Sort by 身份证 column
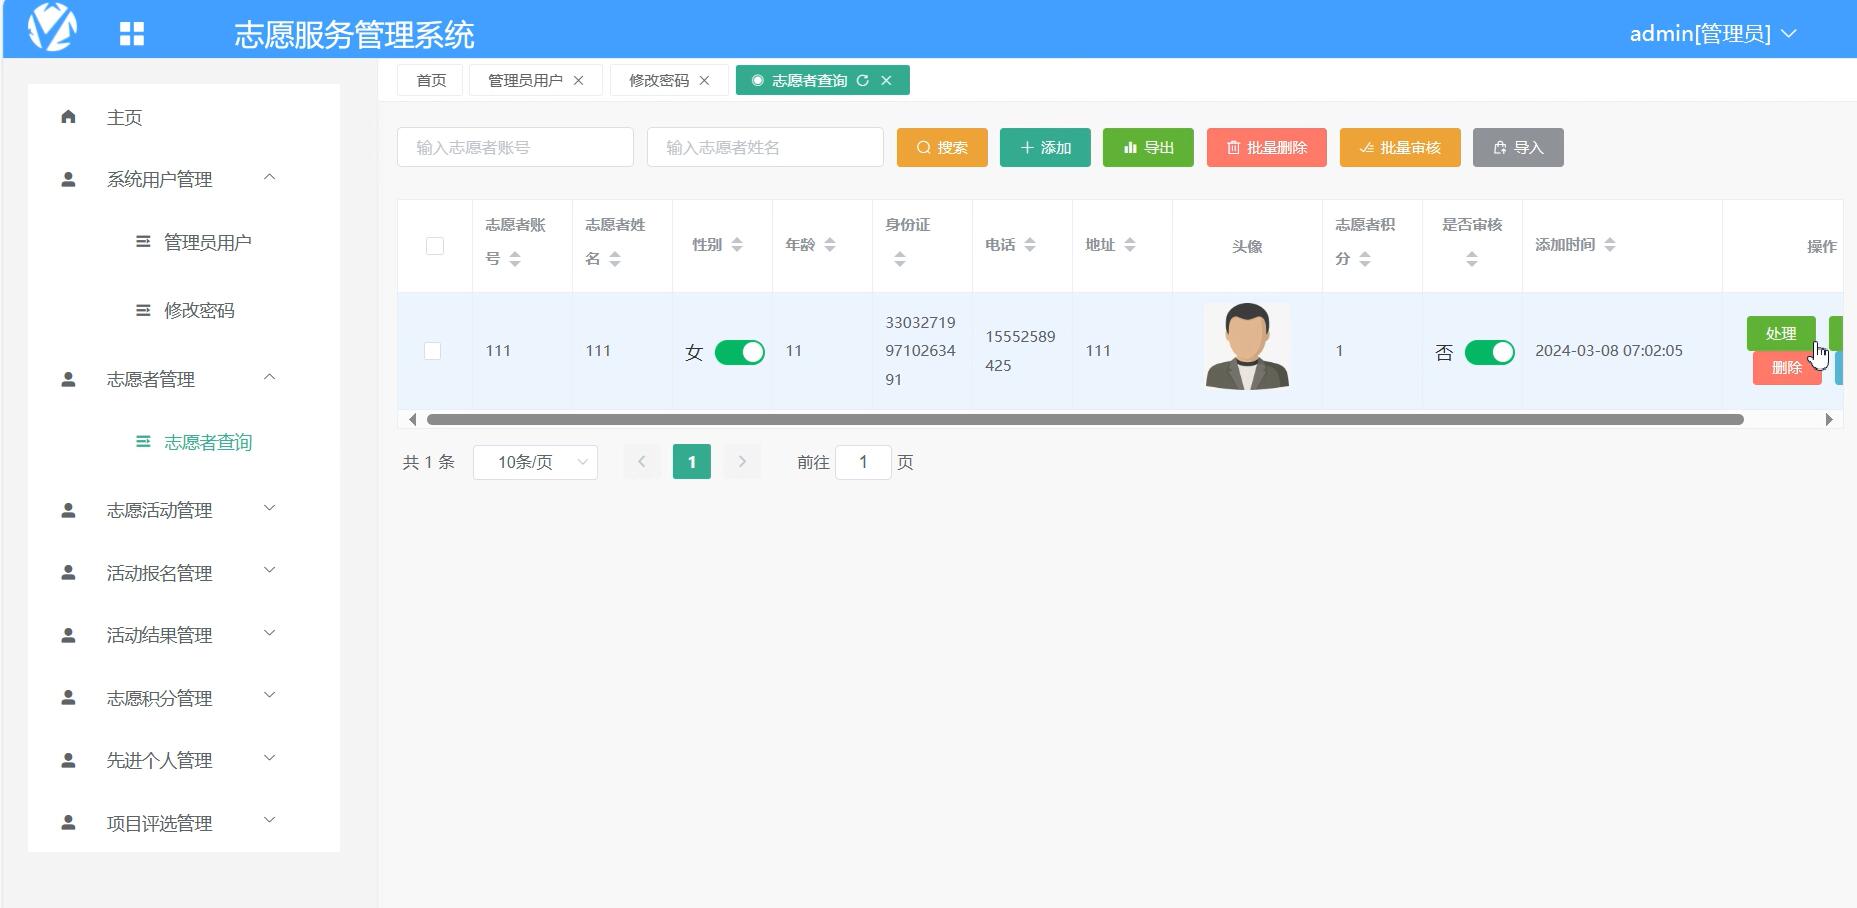Image resolution: width=1857 pixels, height=908 pixels. click(900, 259)
